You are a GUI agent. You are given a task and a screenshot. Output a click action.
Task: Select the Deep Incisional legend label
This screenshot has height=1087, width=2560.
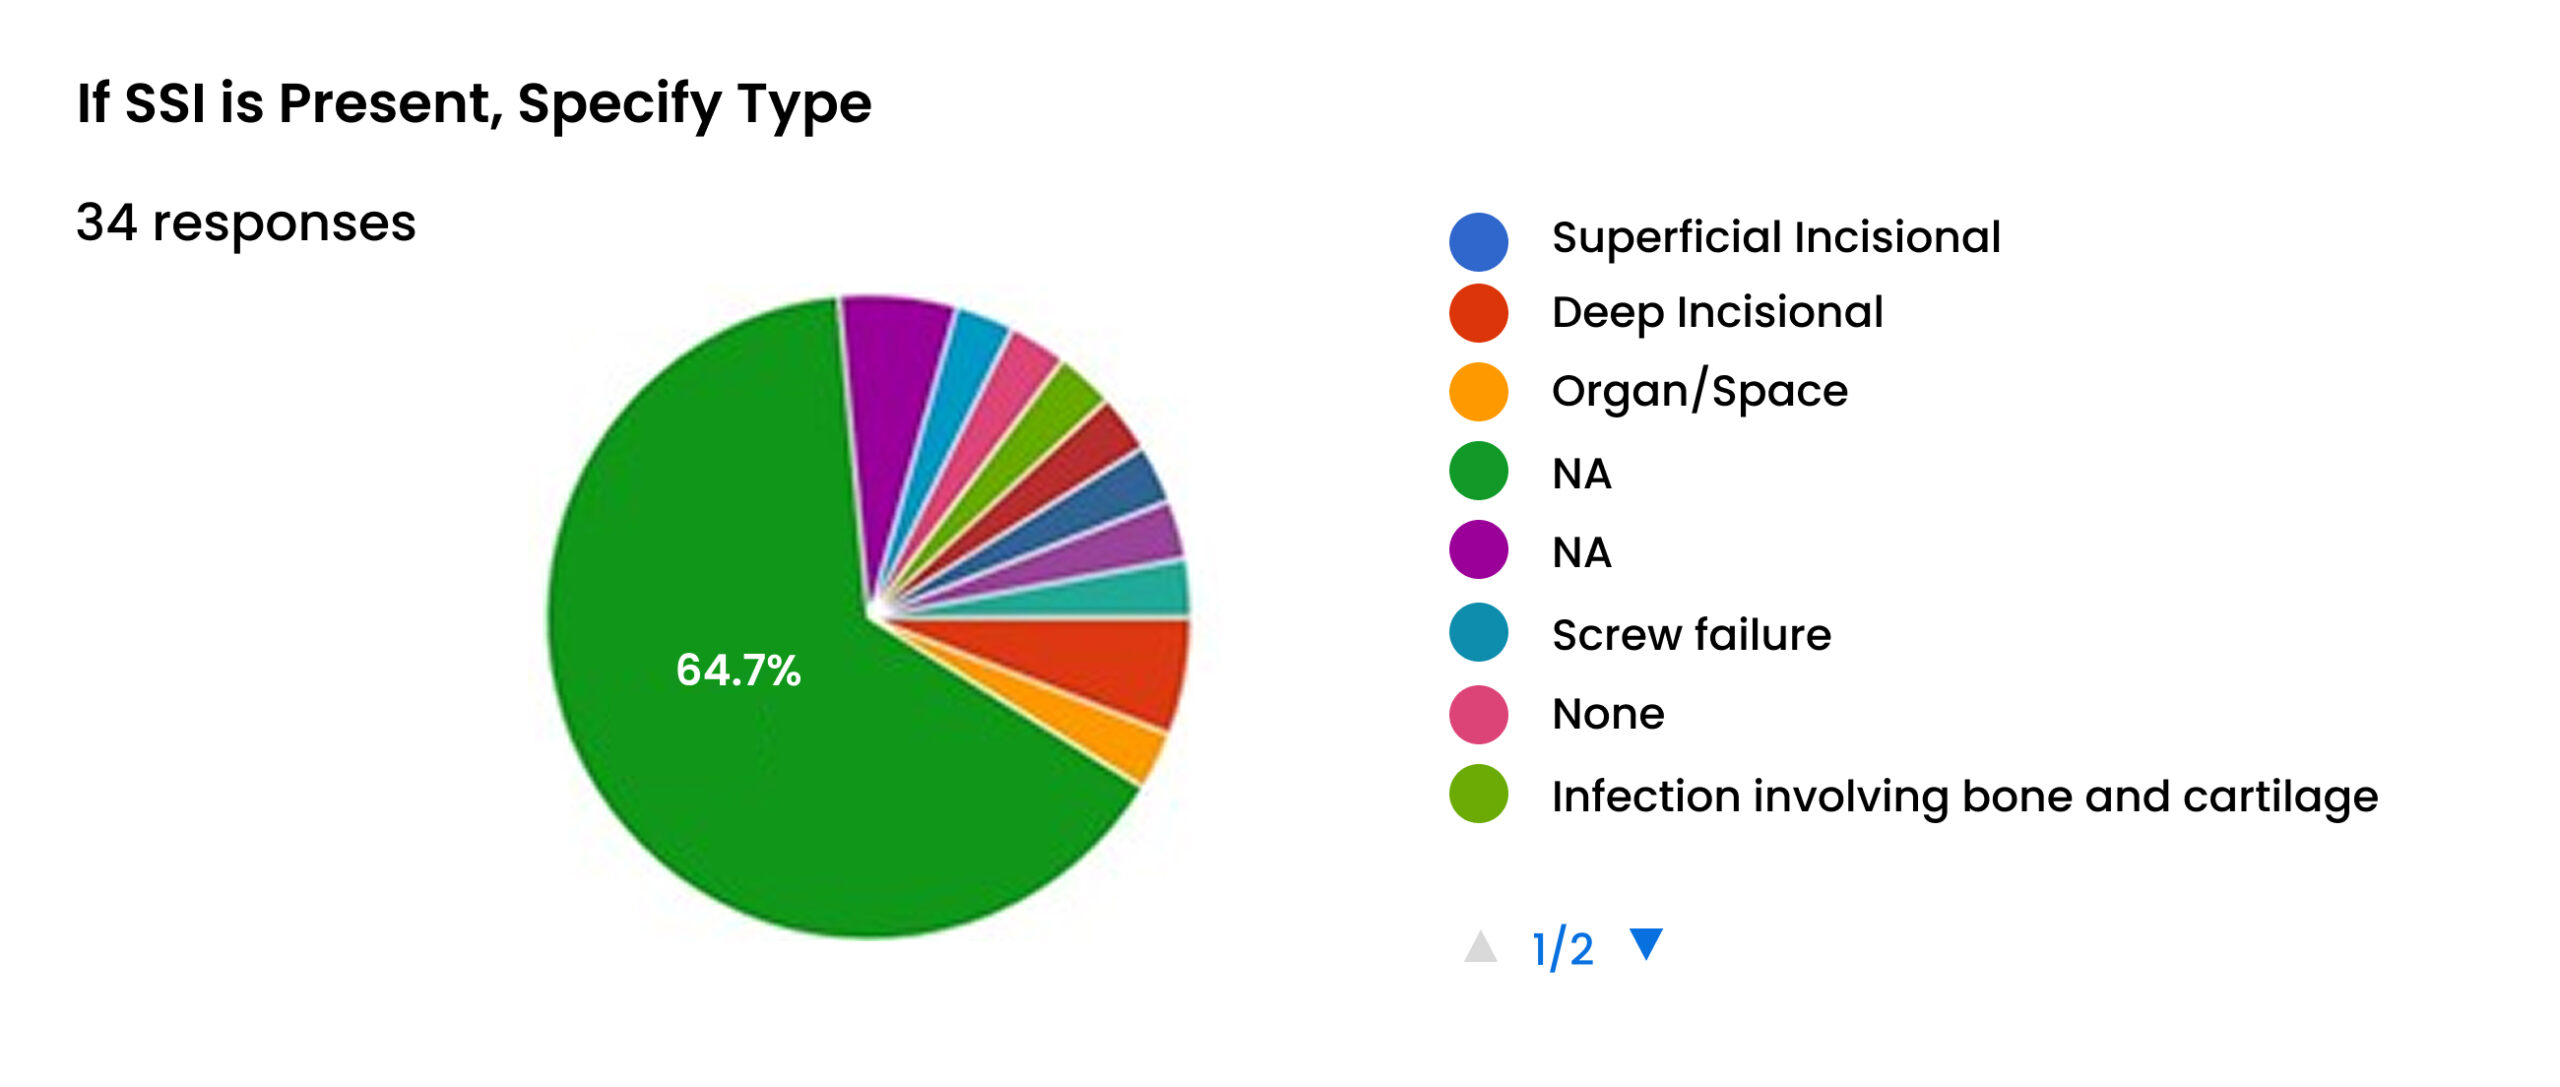coord(1717,313)
